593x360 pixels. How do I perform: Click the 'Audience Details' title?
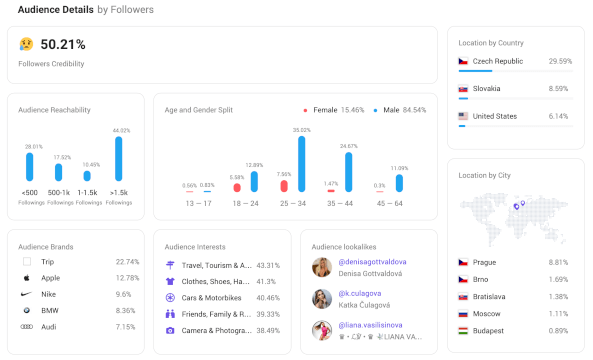(x=56, y=9)
